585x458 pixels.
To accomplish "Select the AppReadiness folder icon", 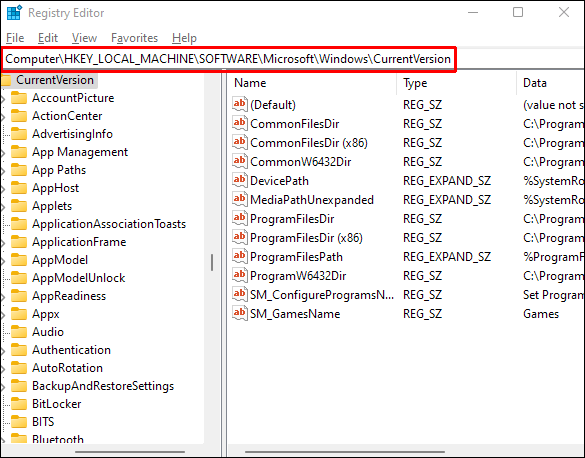I will pos(19,296).
